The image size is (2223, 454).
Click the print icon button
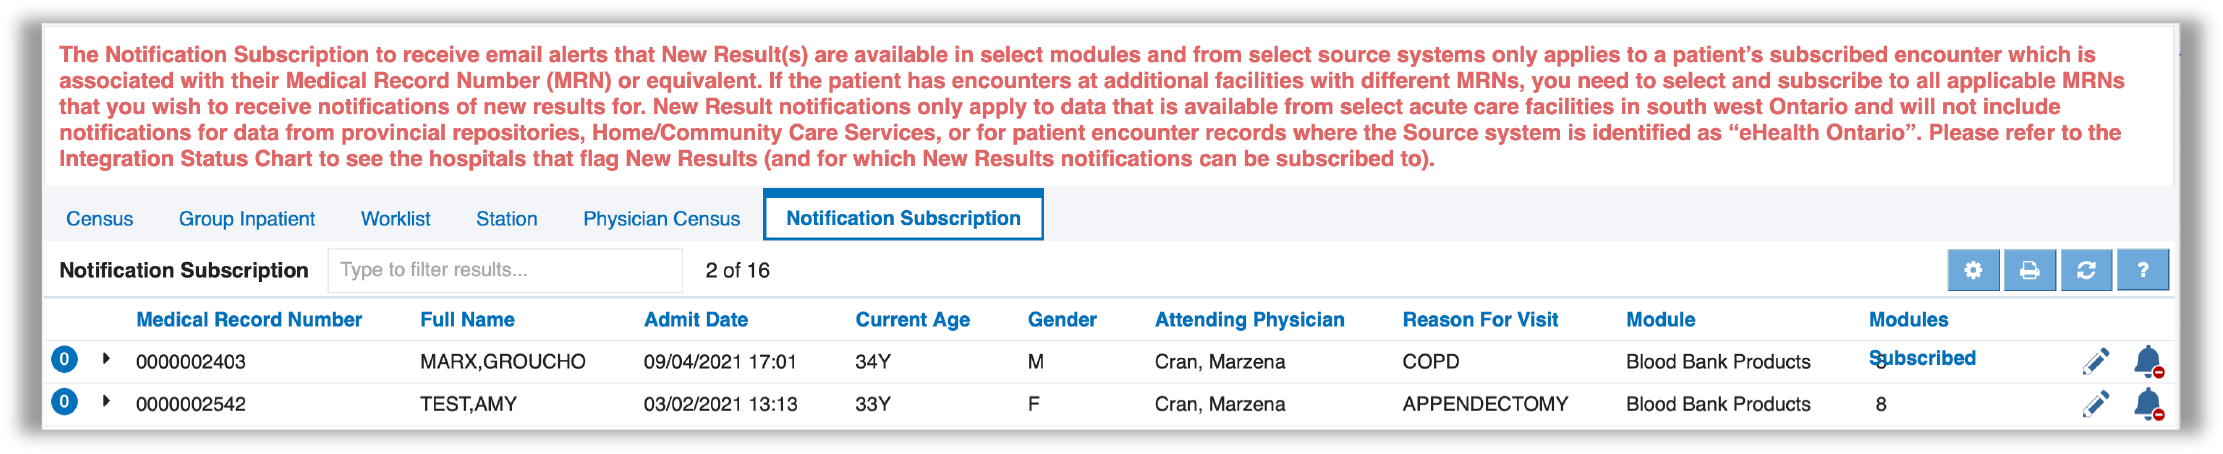coord(2029,270)
